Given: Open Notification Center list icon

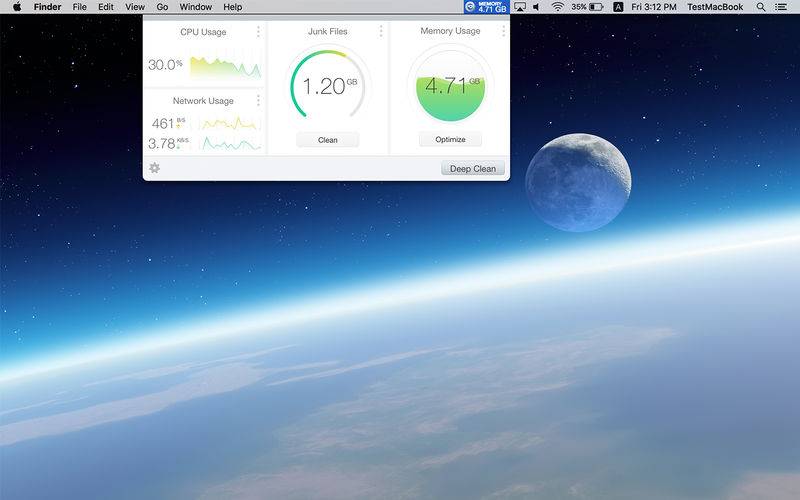Looking at the screenshot, I should tap(781, 7).
